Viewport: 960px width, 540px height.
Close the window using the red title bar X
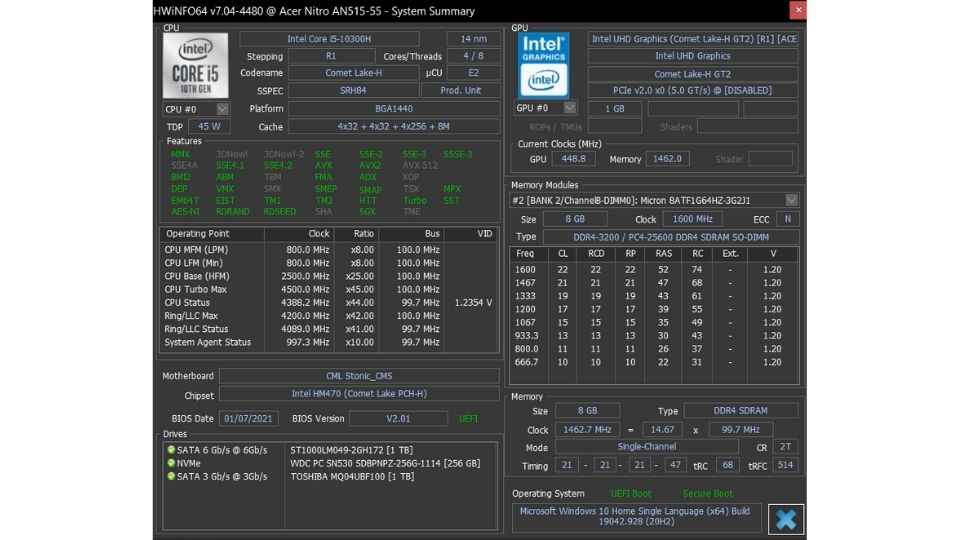(798, 10)
